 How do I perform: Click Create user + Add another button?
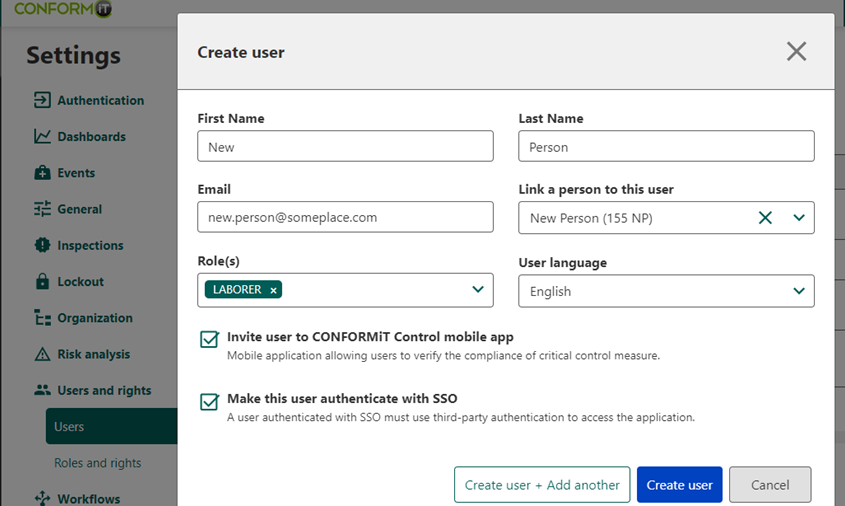(542, 484)
